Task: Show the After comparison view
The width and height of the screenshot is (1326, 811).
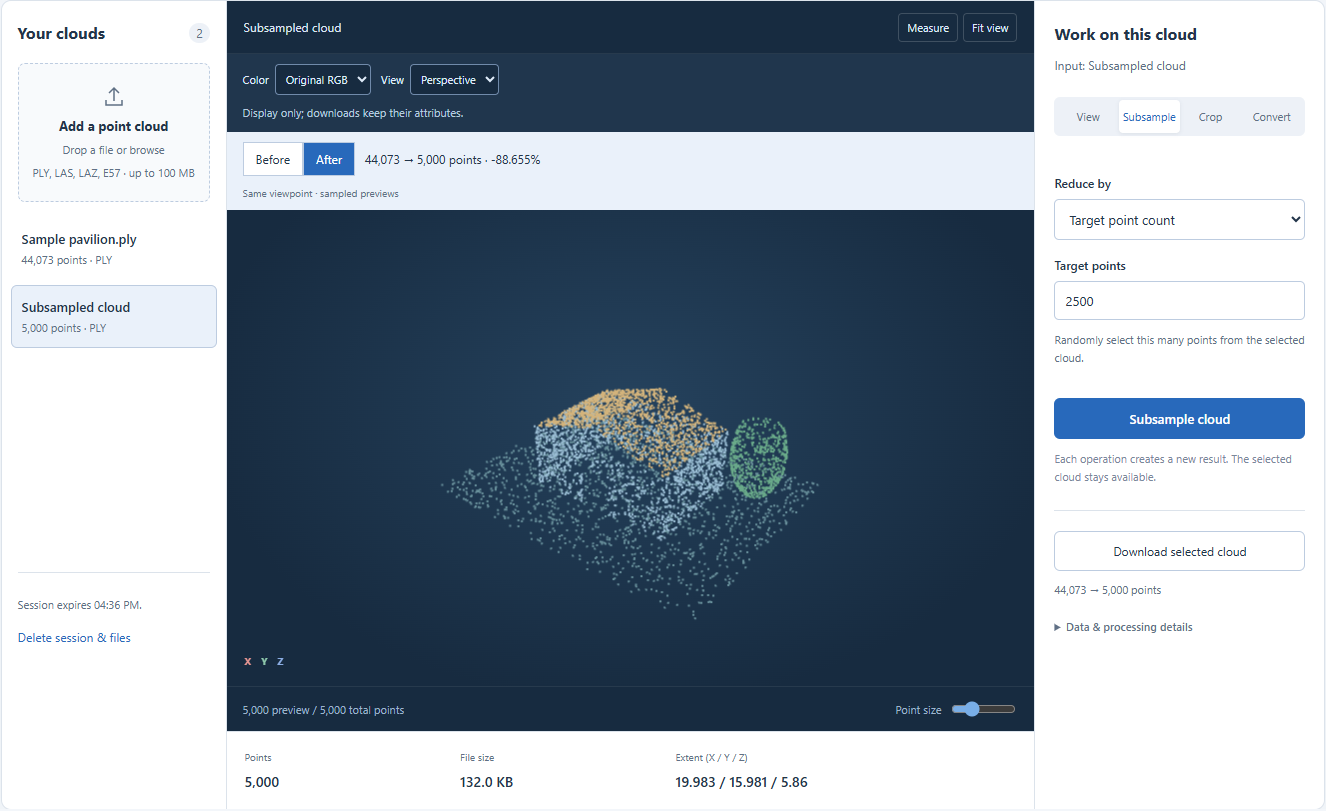Action: (329, 159)
